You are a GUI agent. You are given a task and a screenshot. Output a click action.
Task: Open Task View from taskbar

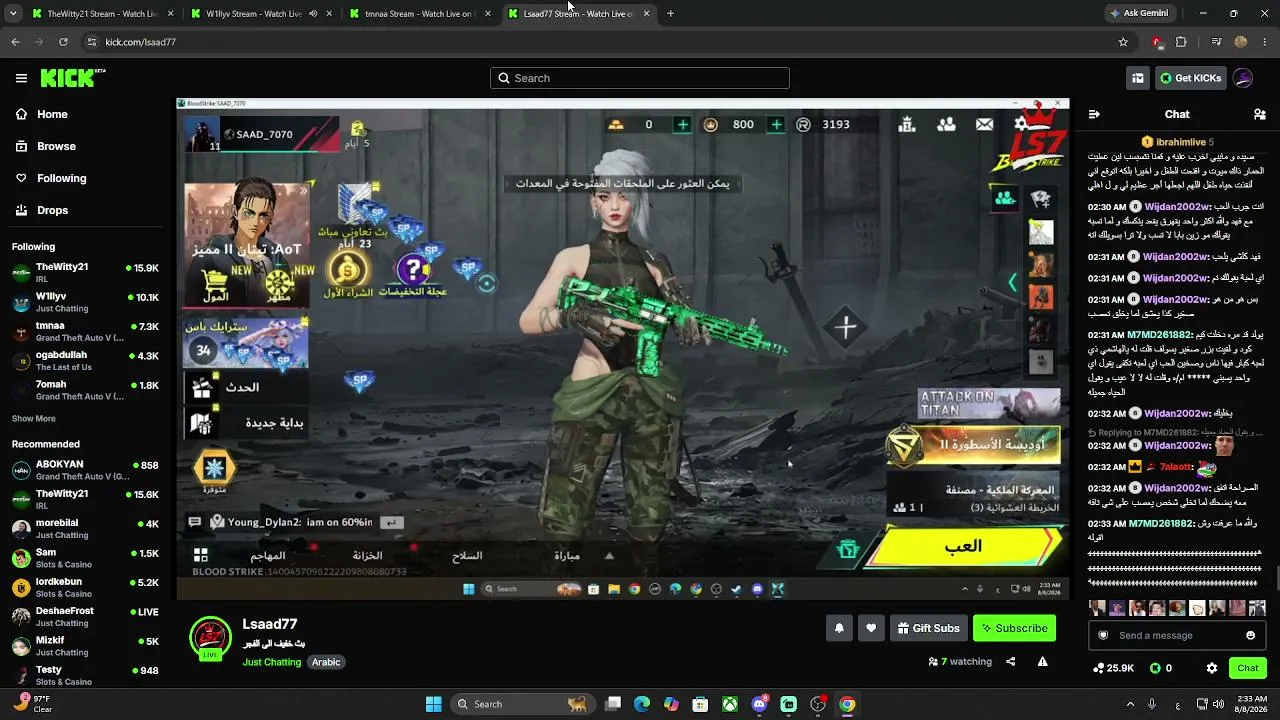[x=613, y=704]
